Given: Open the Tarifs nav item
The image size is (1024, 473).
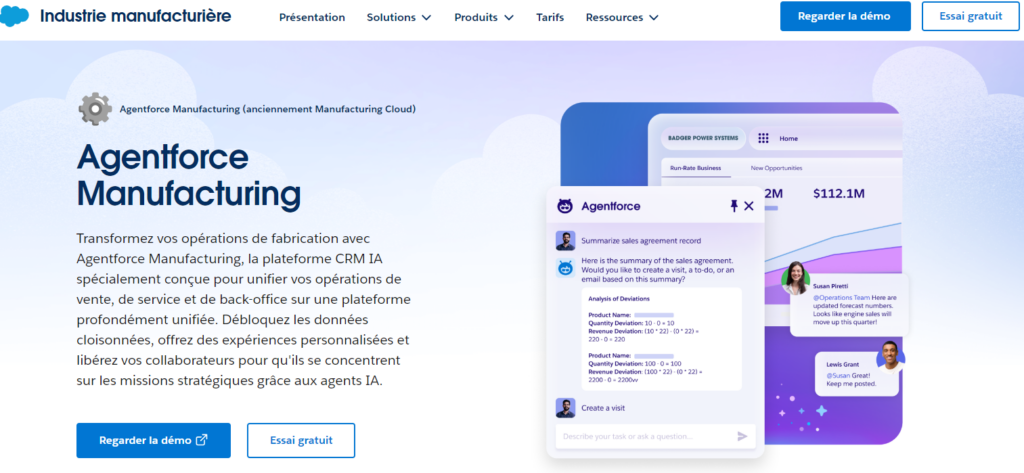Looking at the screenshot, I should (550, 18).
